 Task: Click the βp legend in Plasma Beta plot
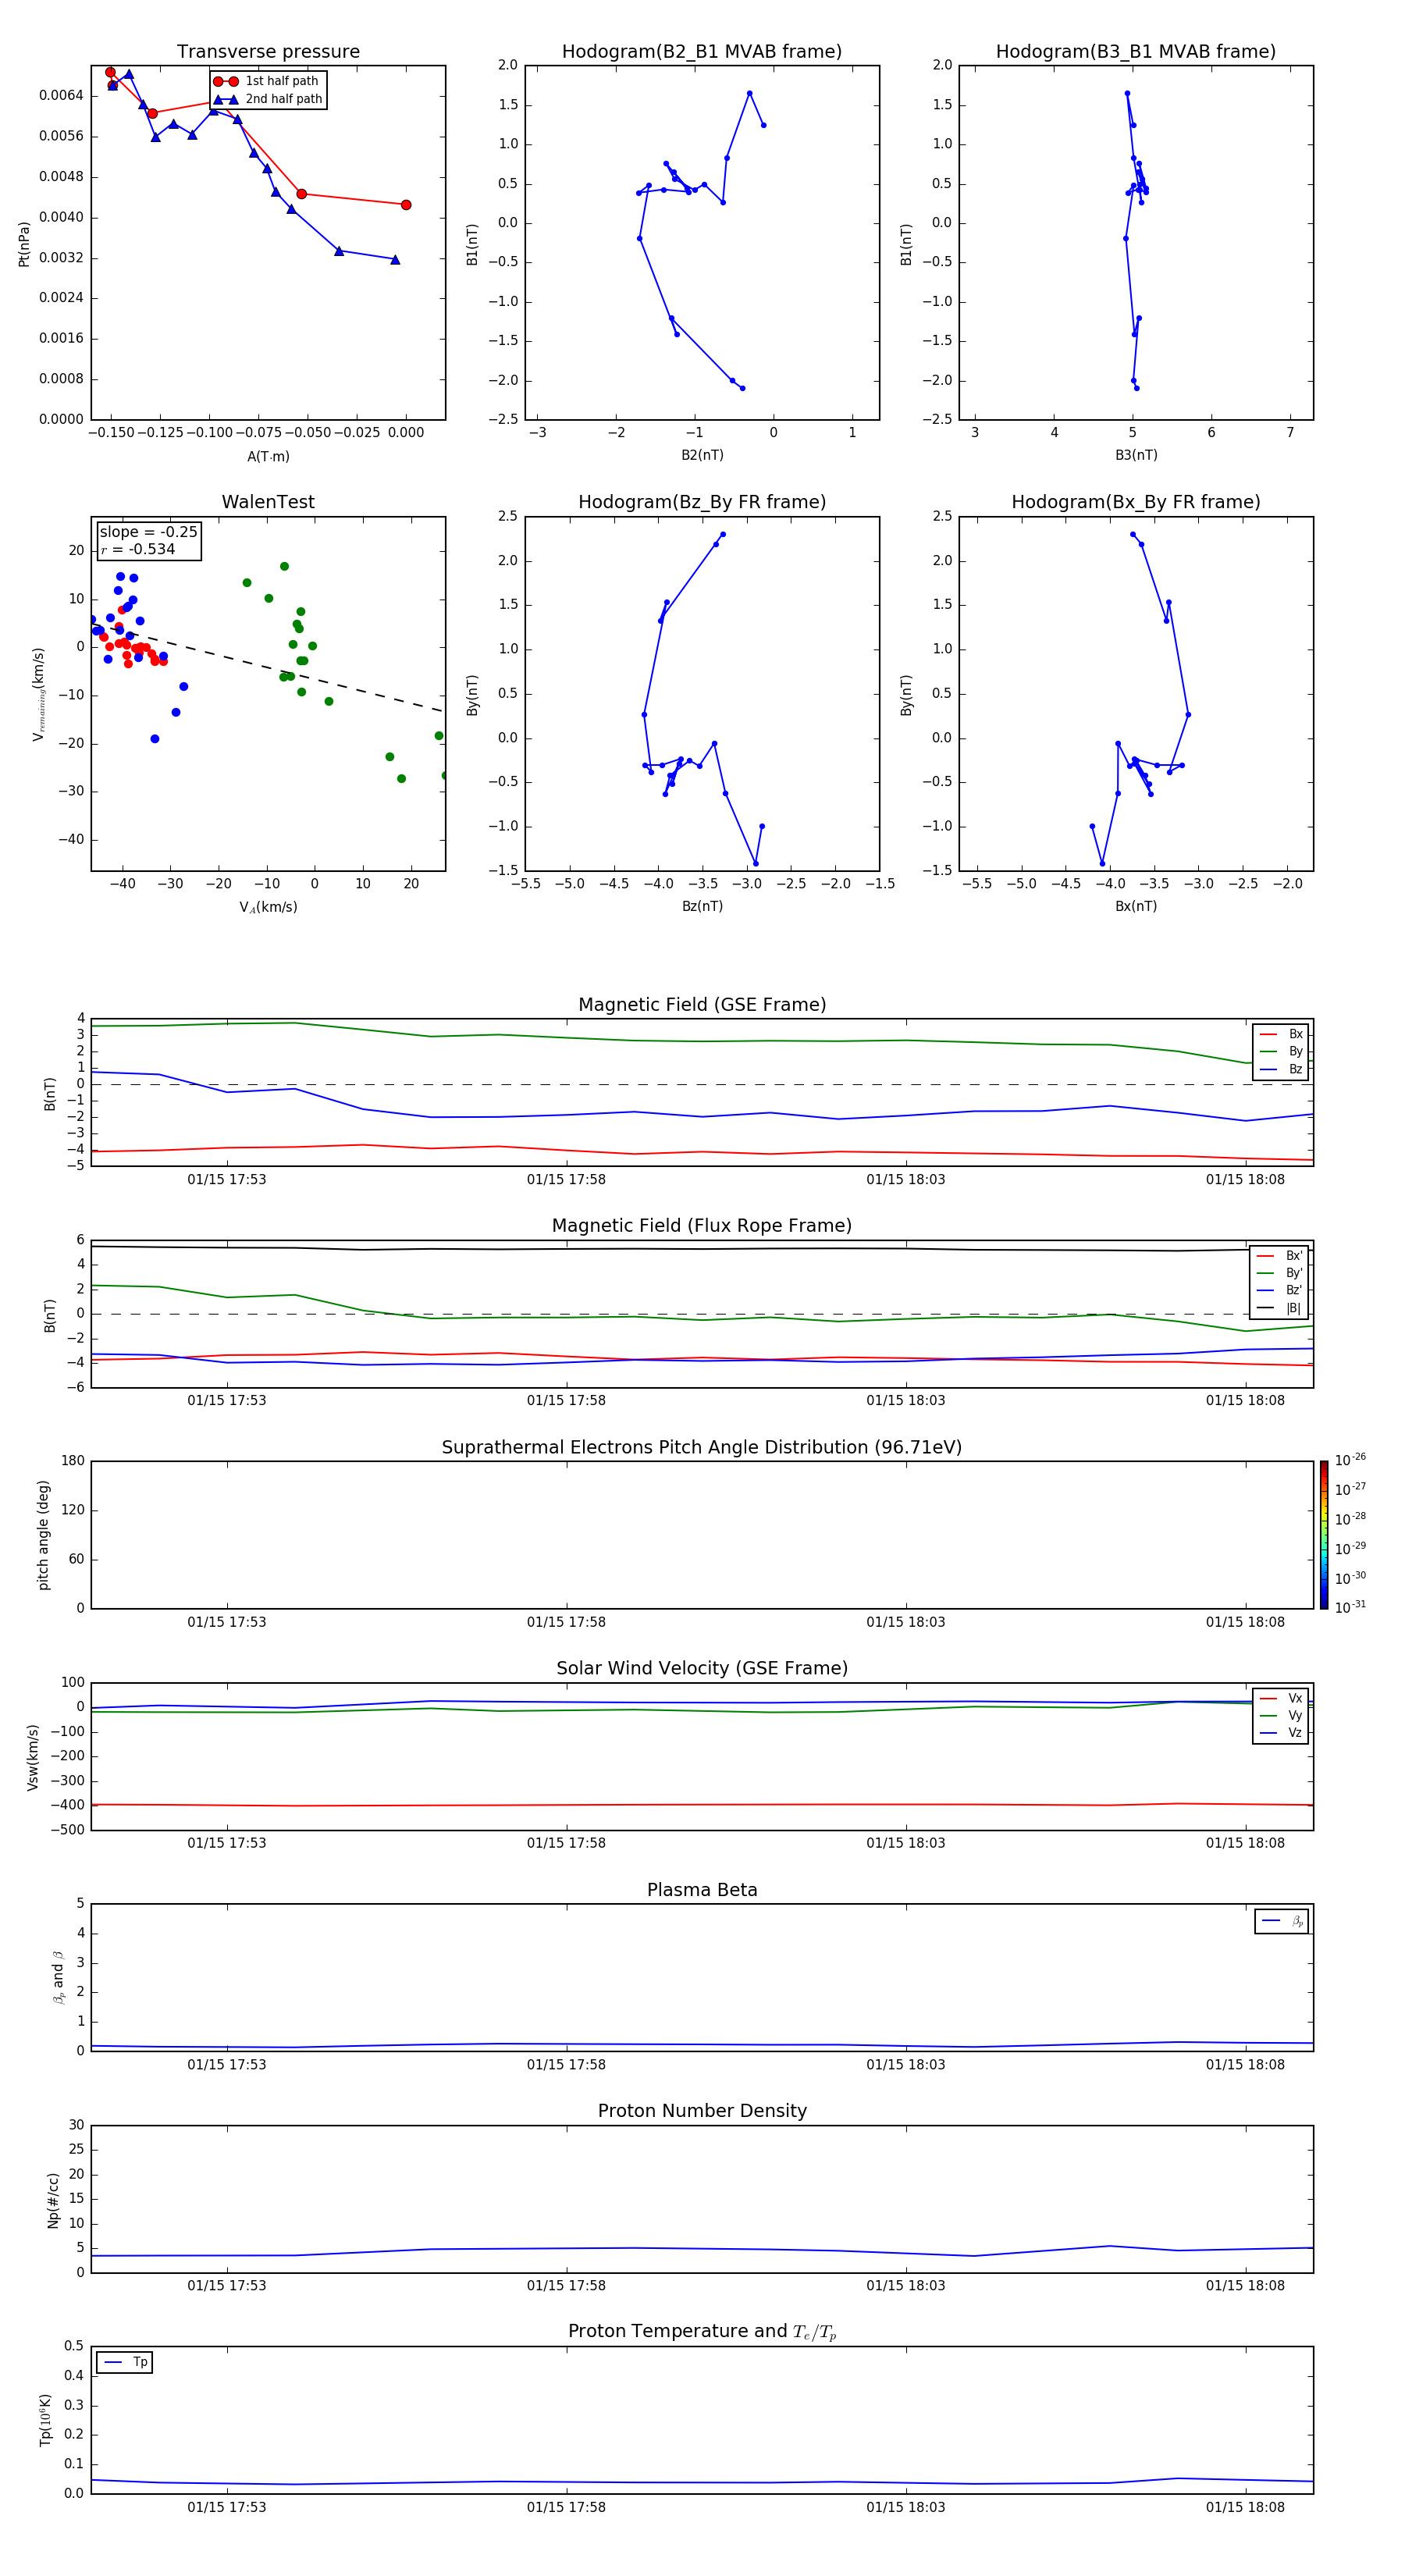click(x=1282, y=1921)
